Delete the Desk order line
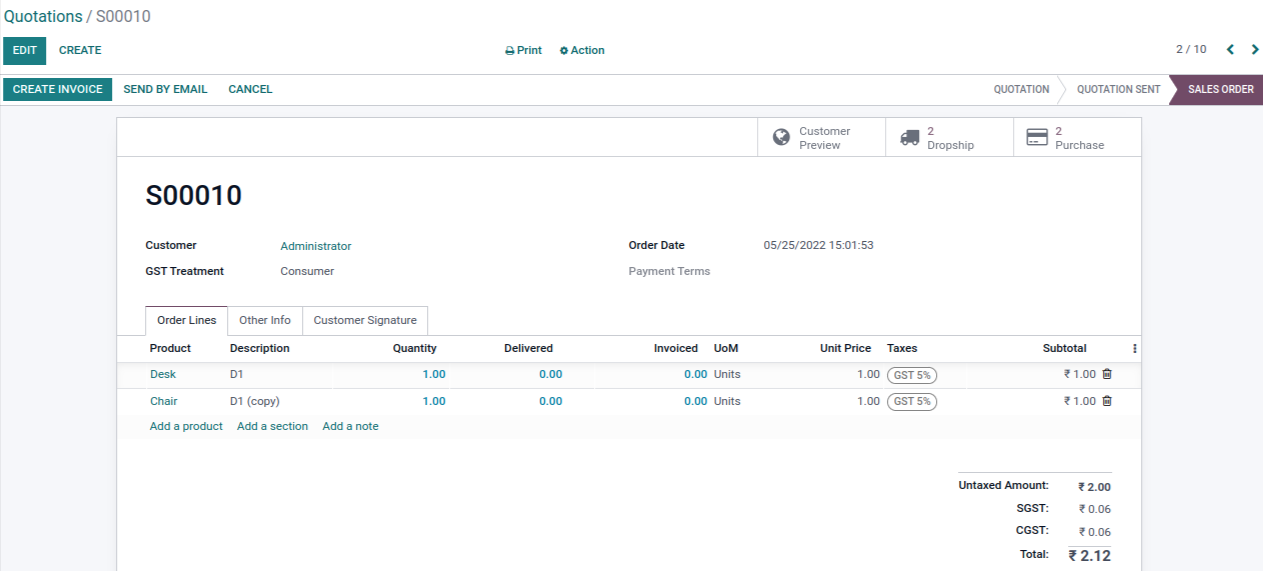This screenshot has height=571, width=1263. point(1106,374)
